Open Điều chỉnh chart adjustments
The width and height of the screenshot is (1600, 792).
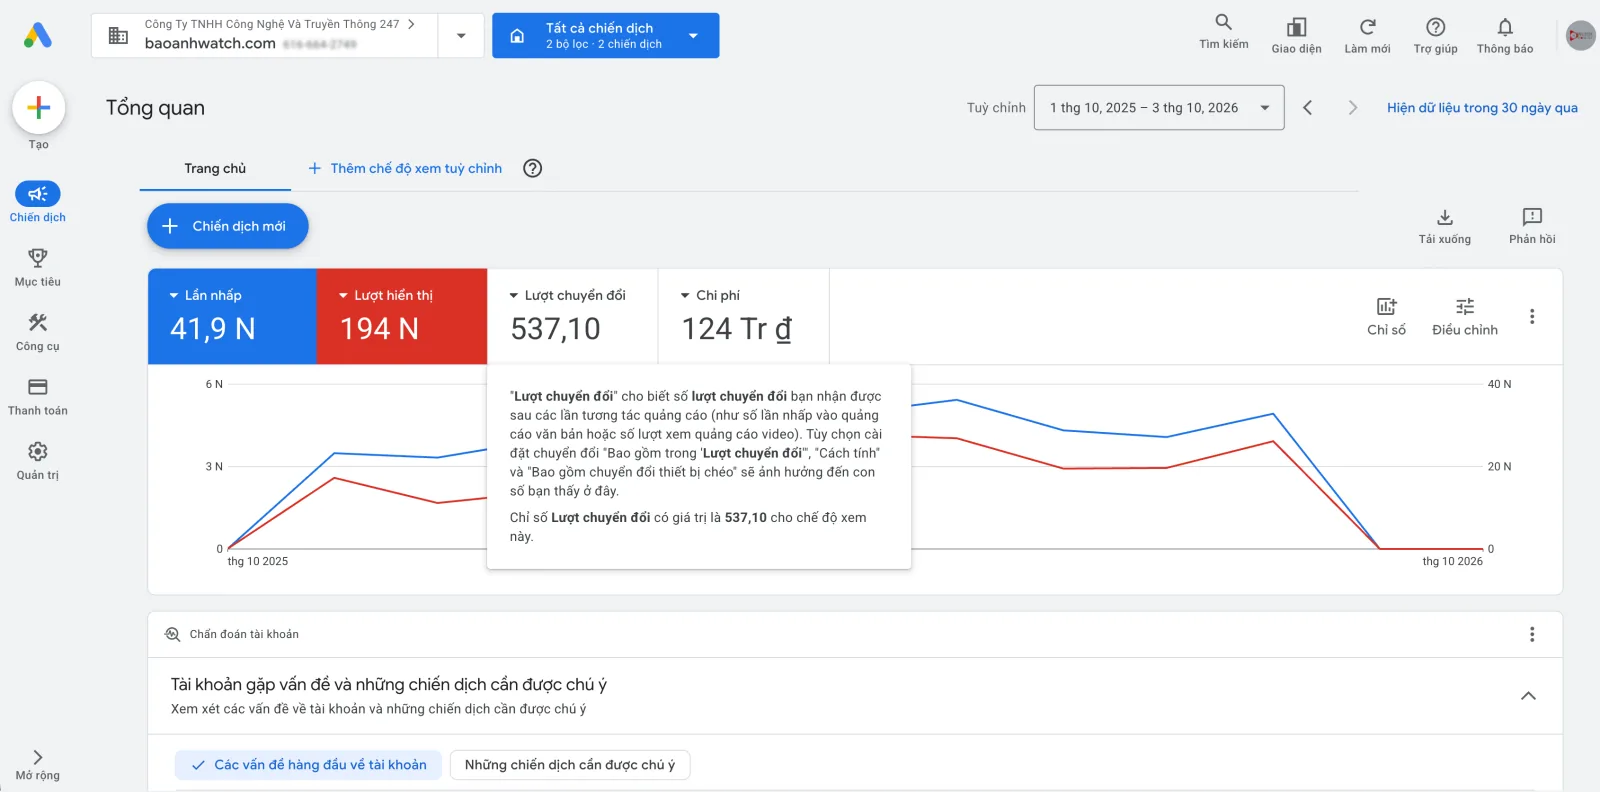(1465, 316)
